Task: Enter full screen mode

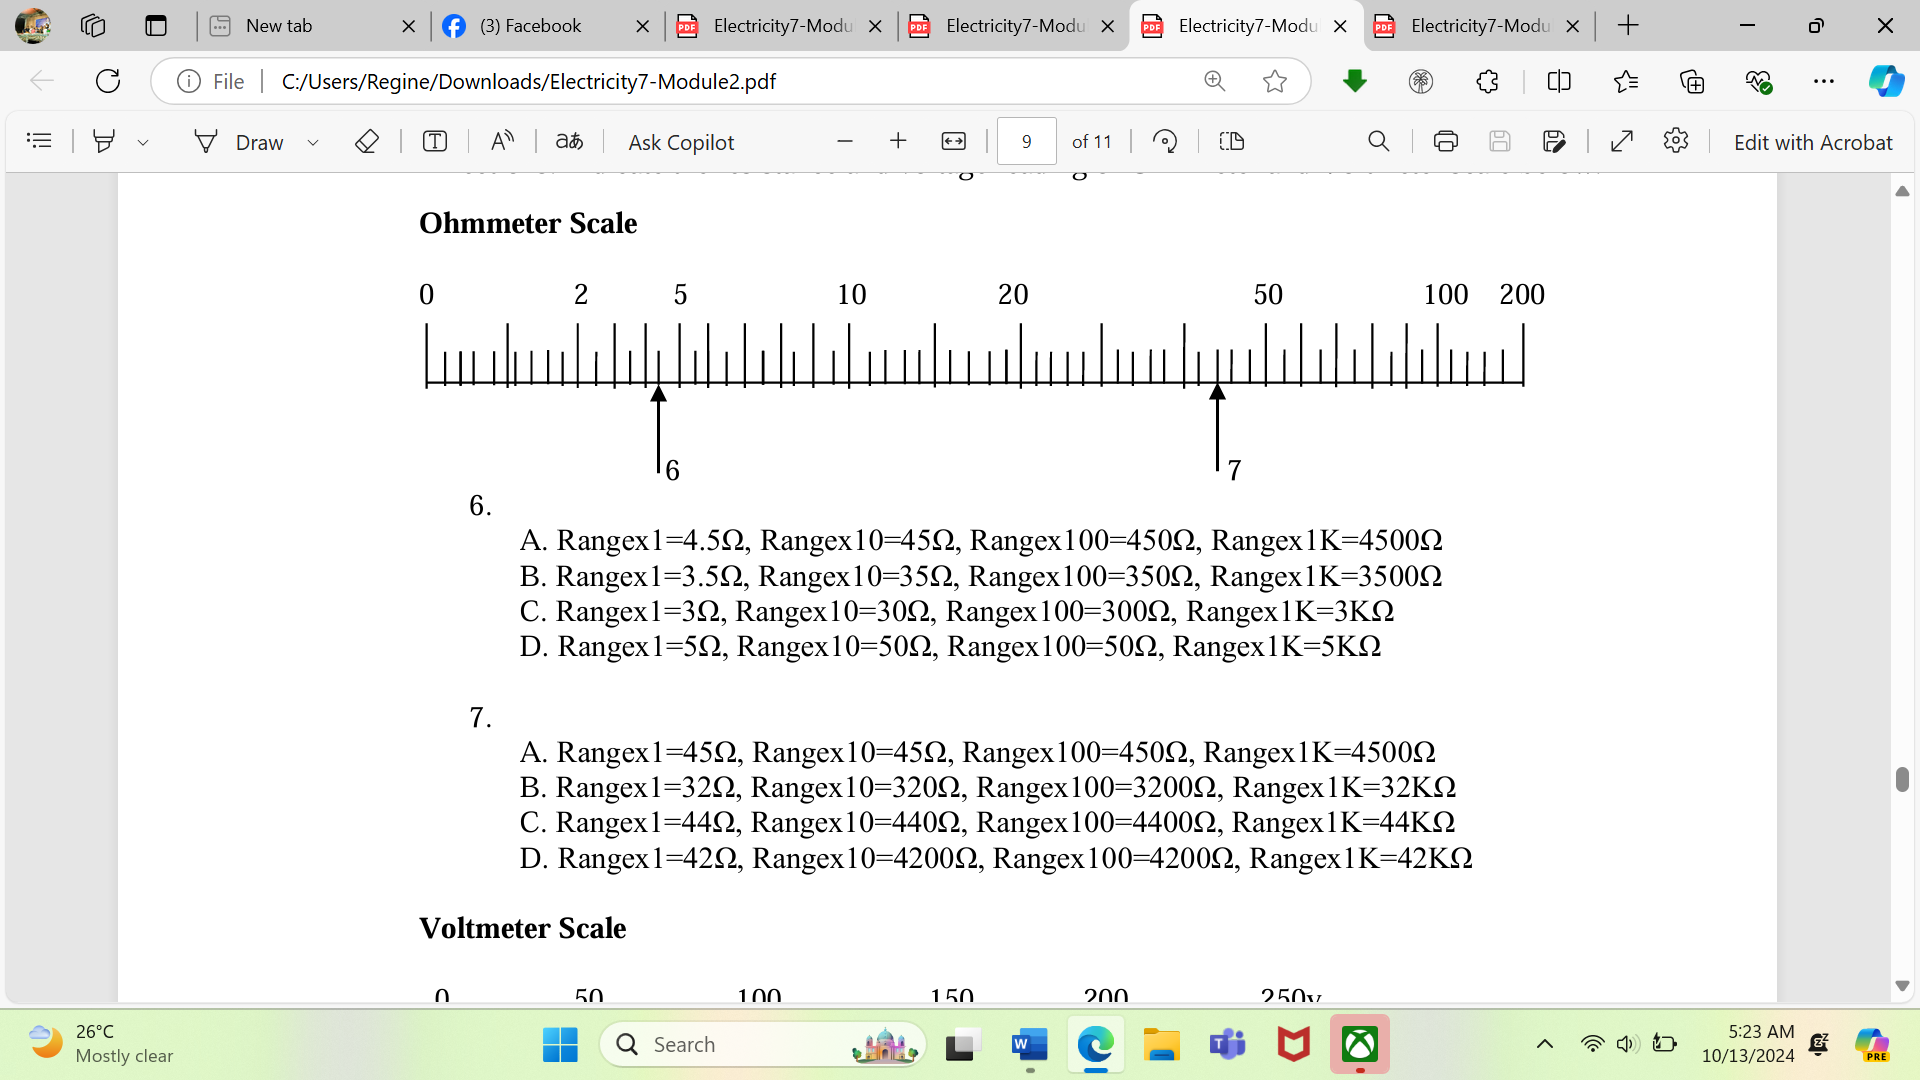Action: (x=1622, y=141)
